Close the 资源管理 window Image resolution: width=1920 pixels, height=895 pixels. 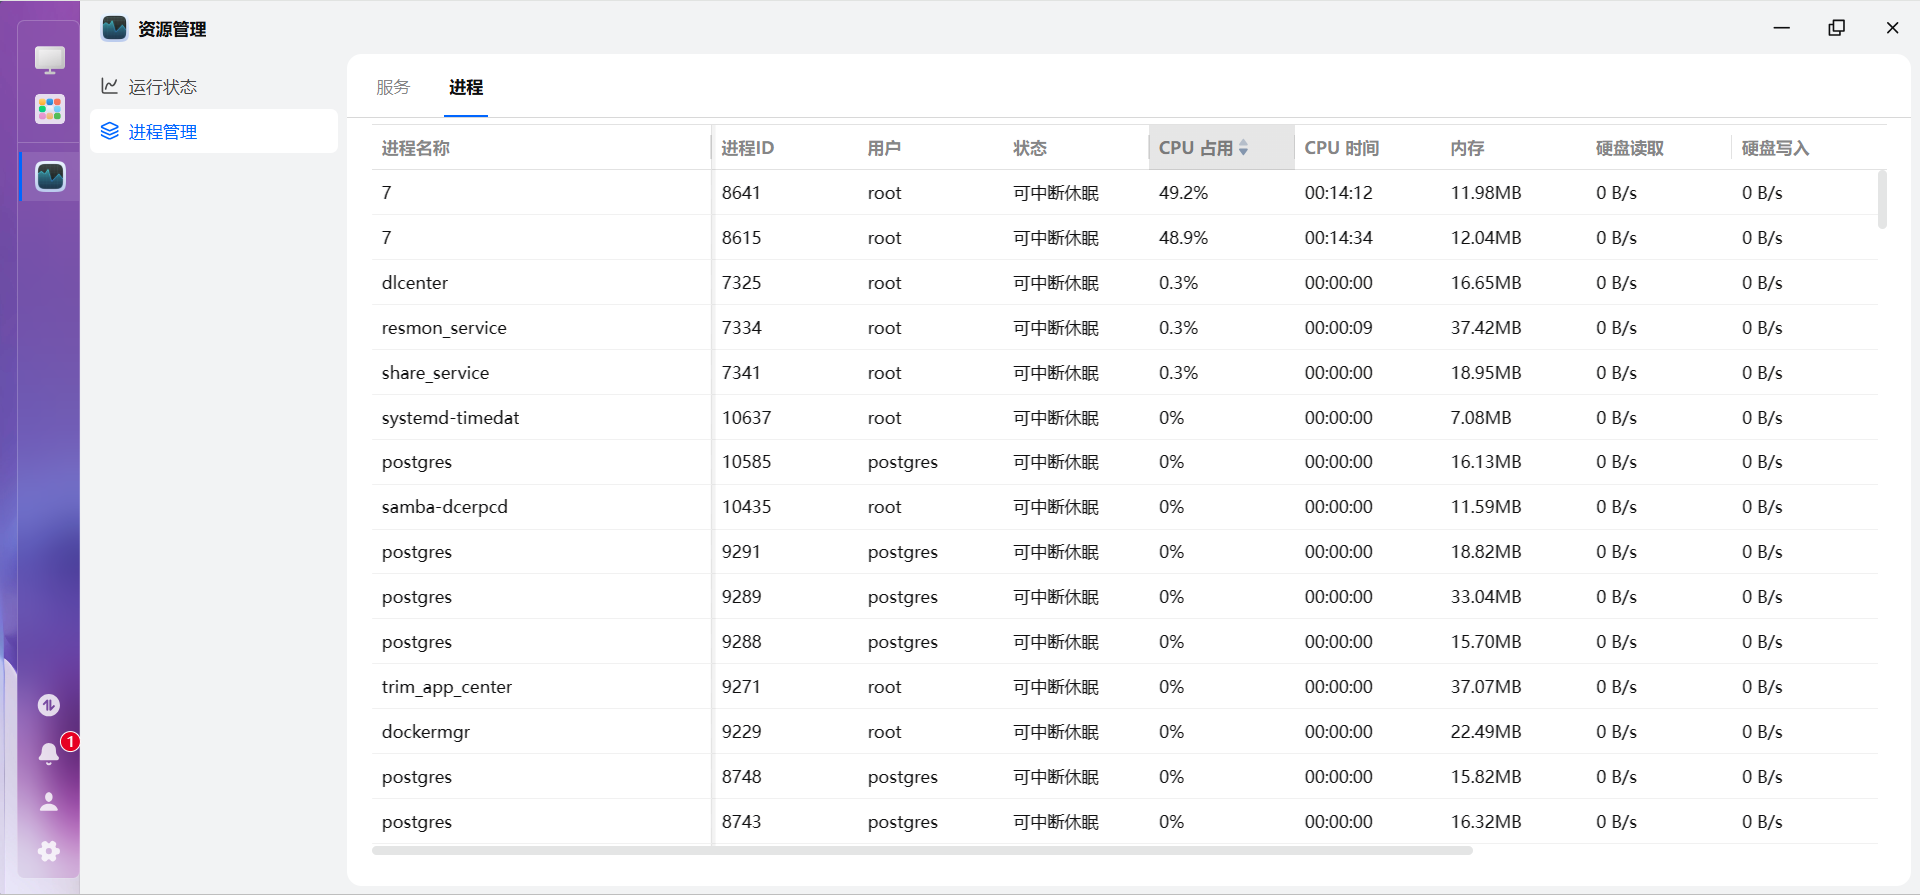pos(1892,28)
